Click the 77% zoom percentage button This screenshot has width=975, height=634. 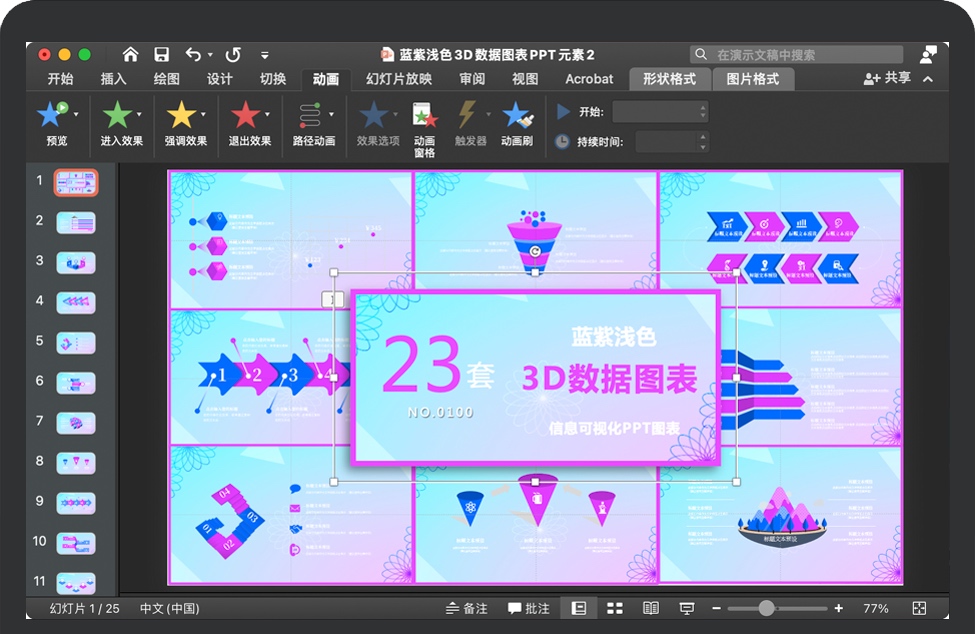coord(875,607)
